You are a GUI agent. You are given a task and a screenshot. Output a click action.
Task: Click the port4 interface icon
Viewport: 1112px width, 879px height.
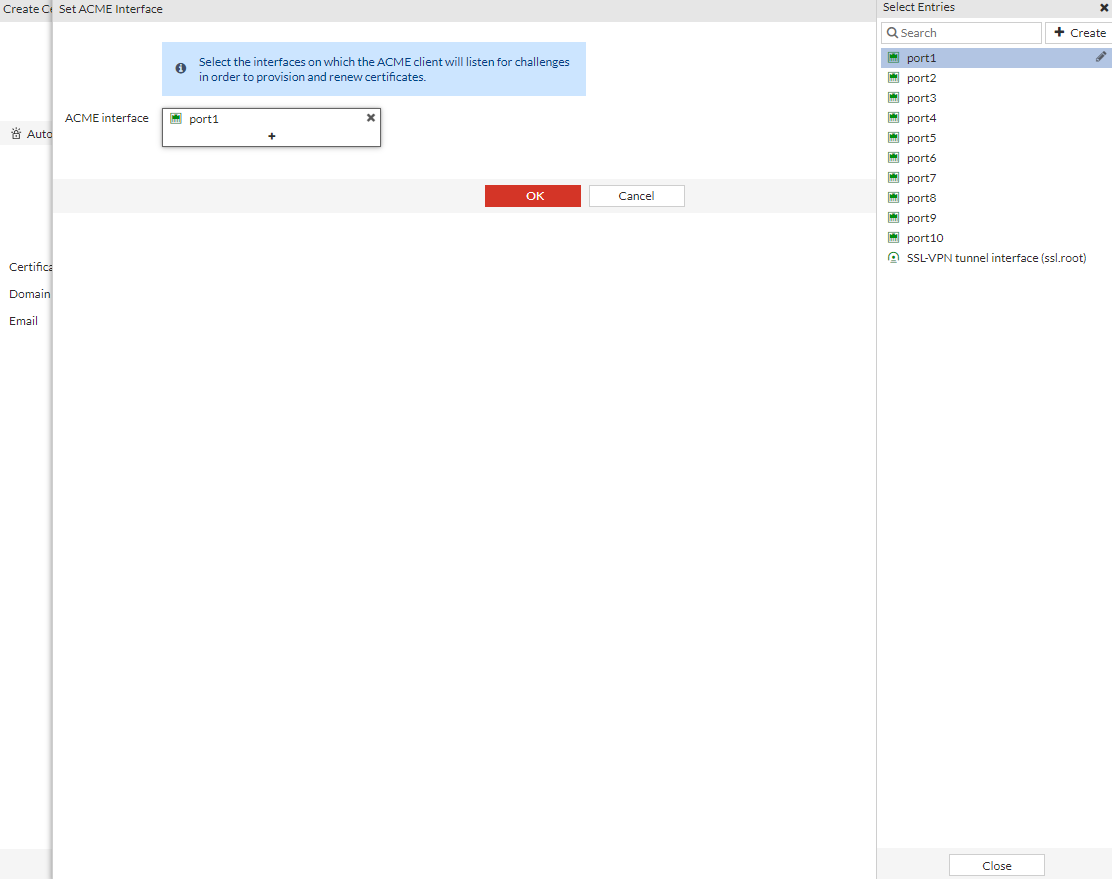[894, 118]
